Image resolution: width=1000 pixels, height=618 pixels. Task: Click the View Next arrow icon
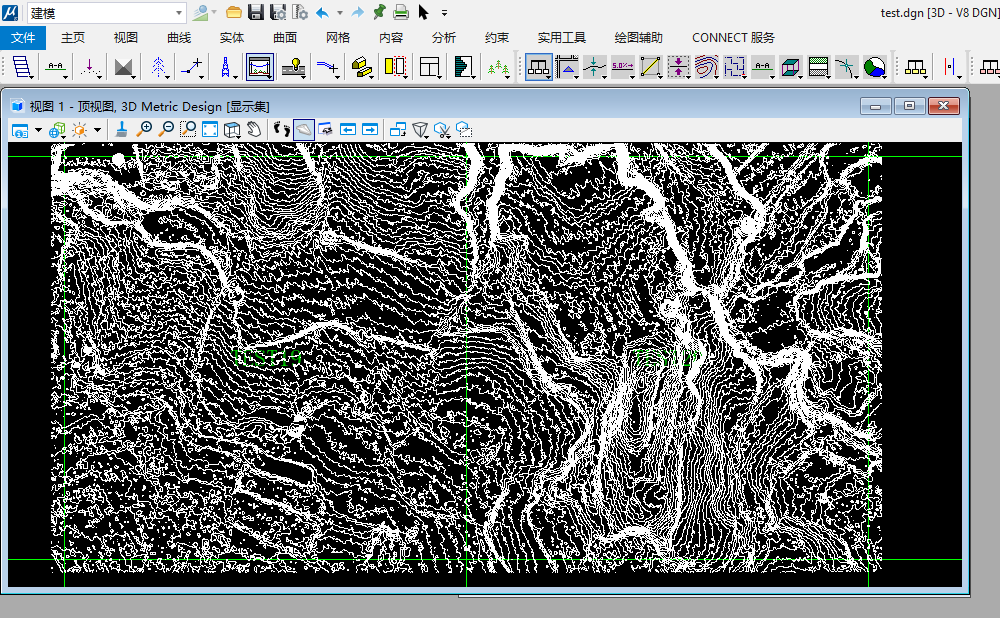pyautogui.click(x=370, y=129)
